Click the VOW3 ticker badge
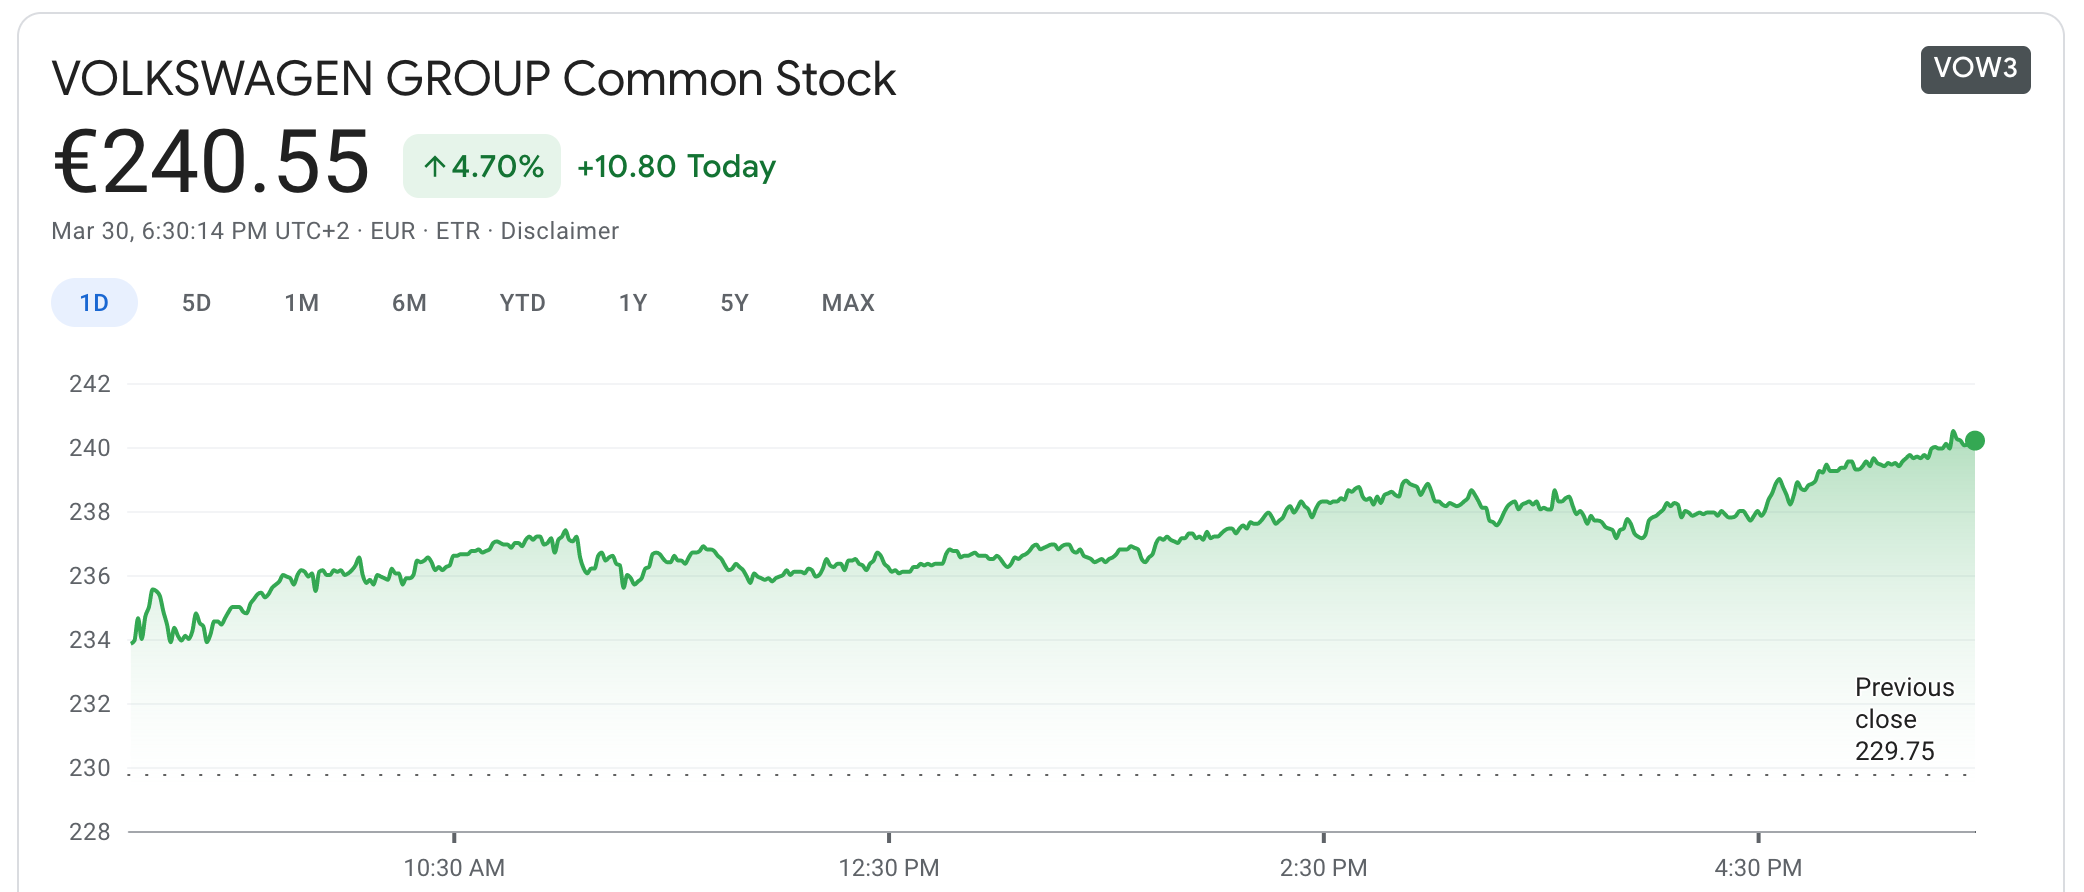Screen dimensions: 2084x892 (x=1975, y=69)
